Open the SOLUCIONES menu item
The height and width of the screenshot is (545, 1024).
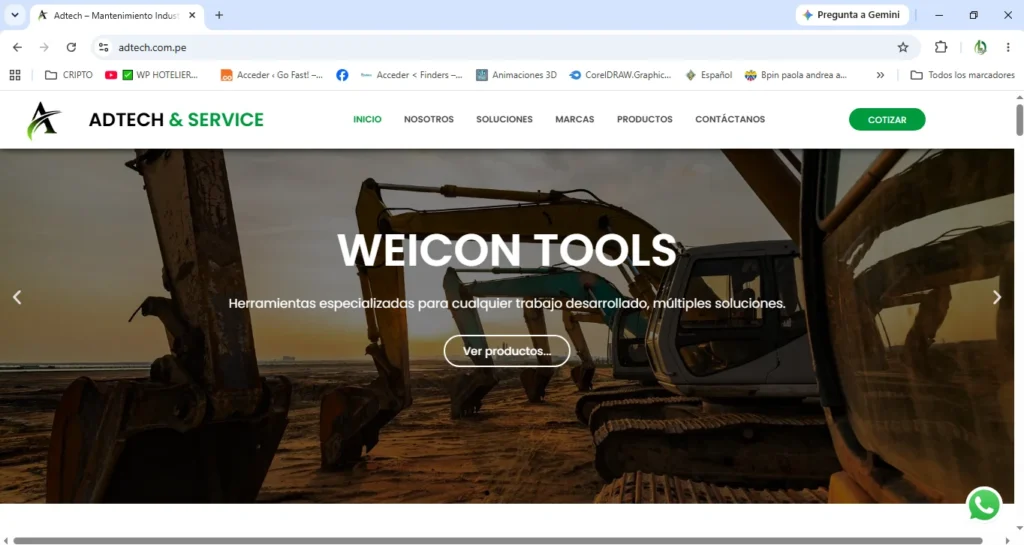(x=504, y=119)
